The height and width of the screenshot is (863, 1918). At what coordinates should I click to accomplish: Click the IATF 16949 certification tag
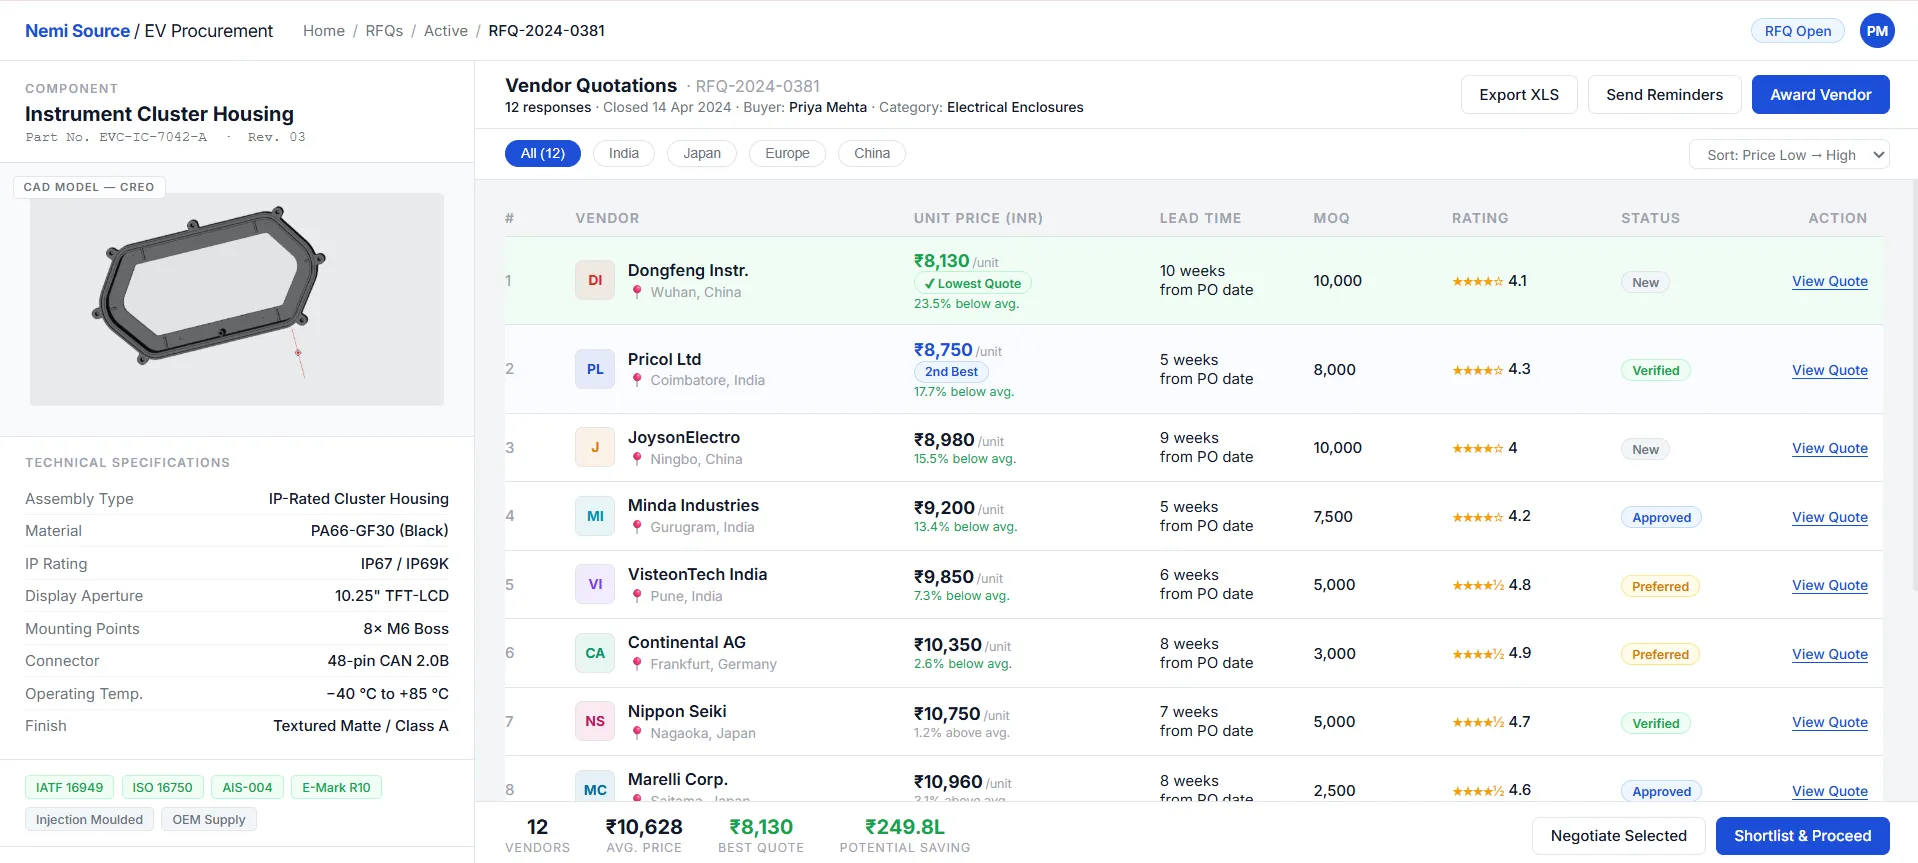point(69,787)
